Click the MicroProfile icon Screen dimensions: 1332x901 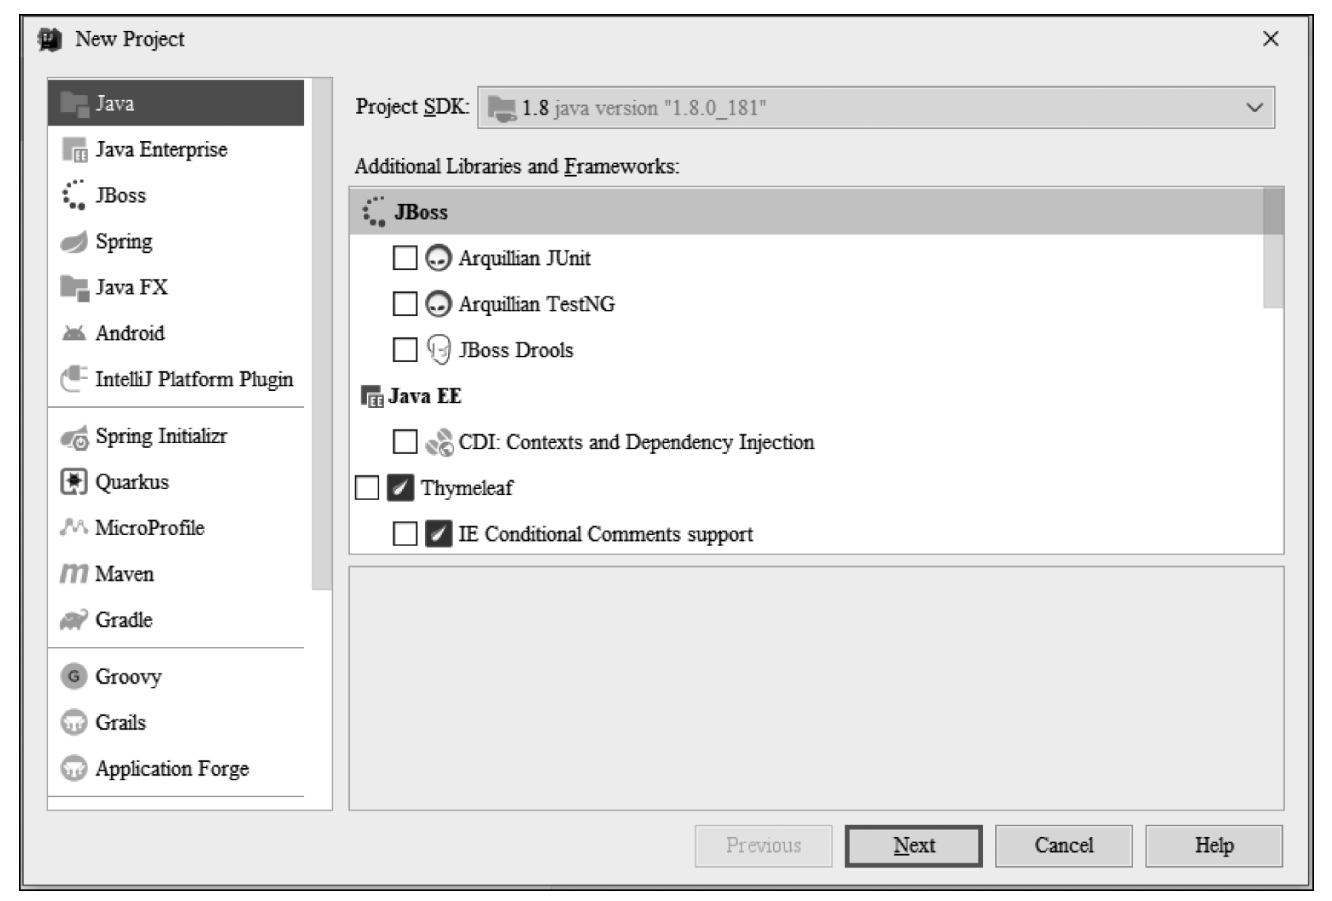tap(75, 528)
